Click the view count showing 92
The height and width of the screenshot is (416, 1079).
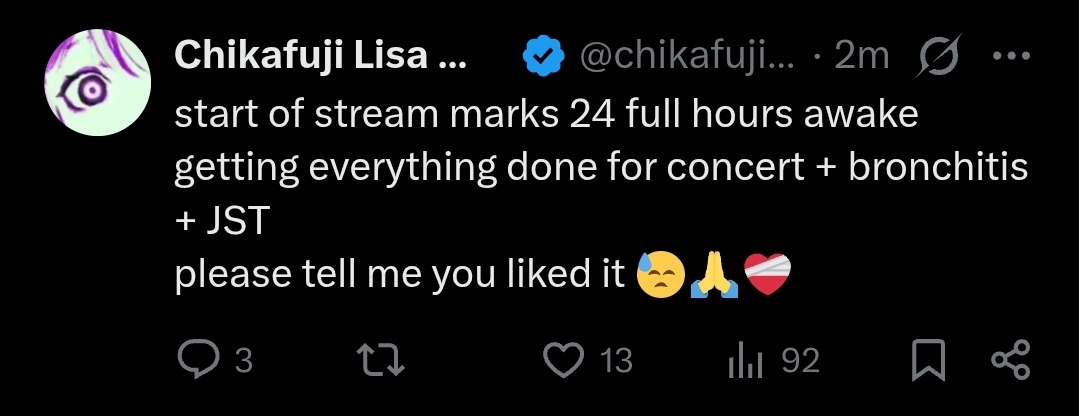point(801,360)
